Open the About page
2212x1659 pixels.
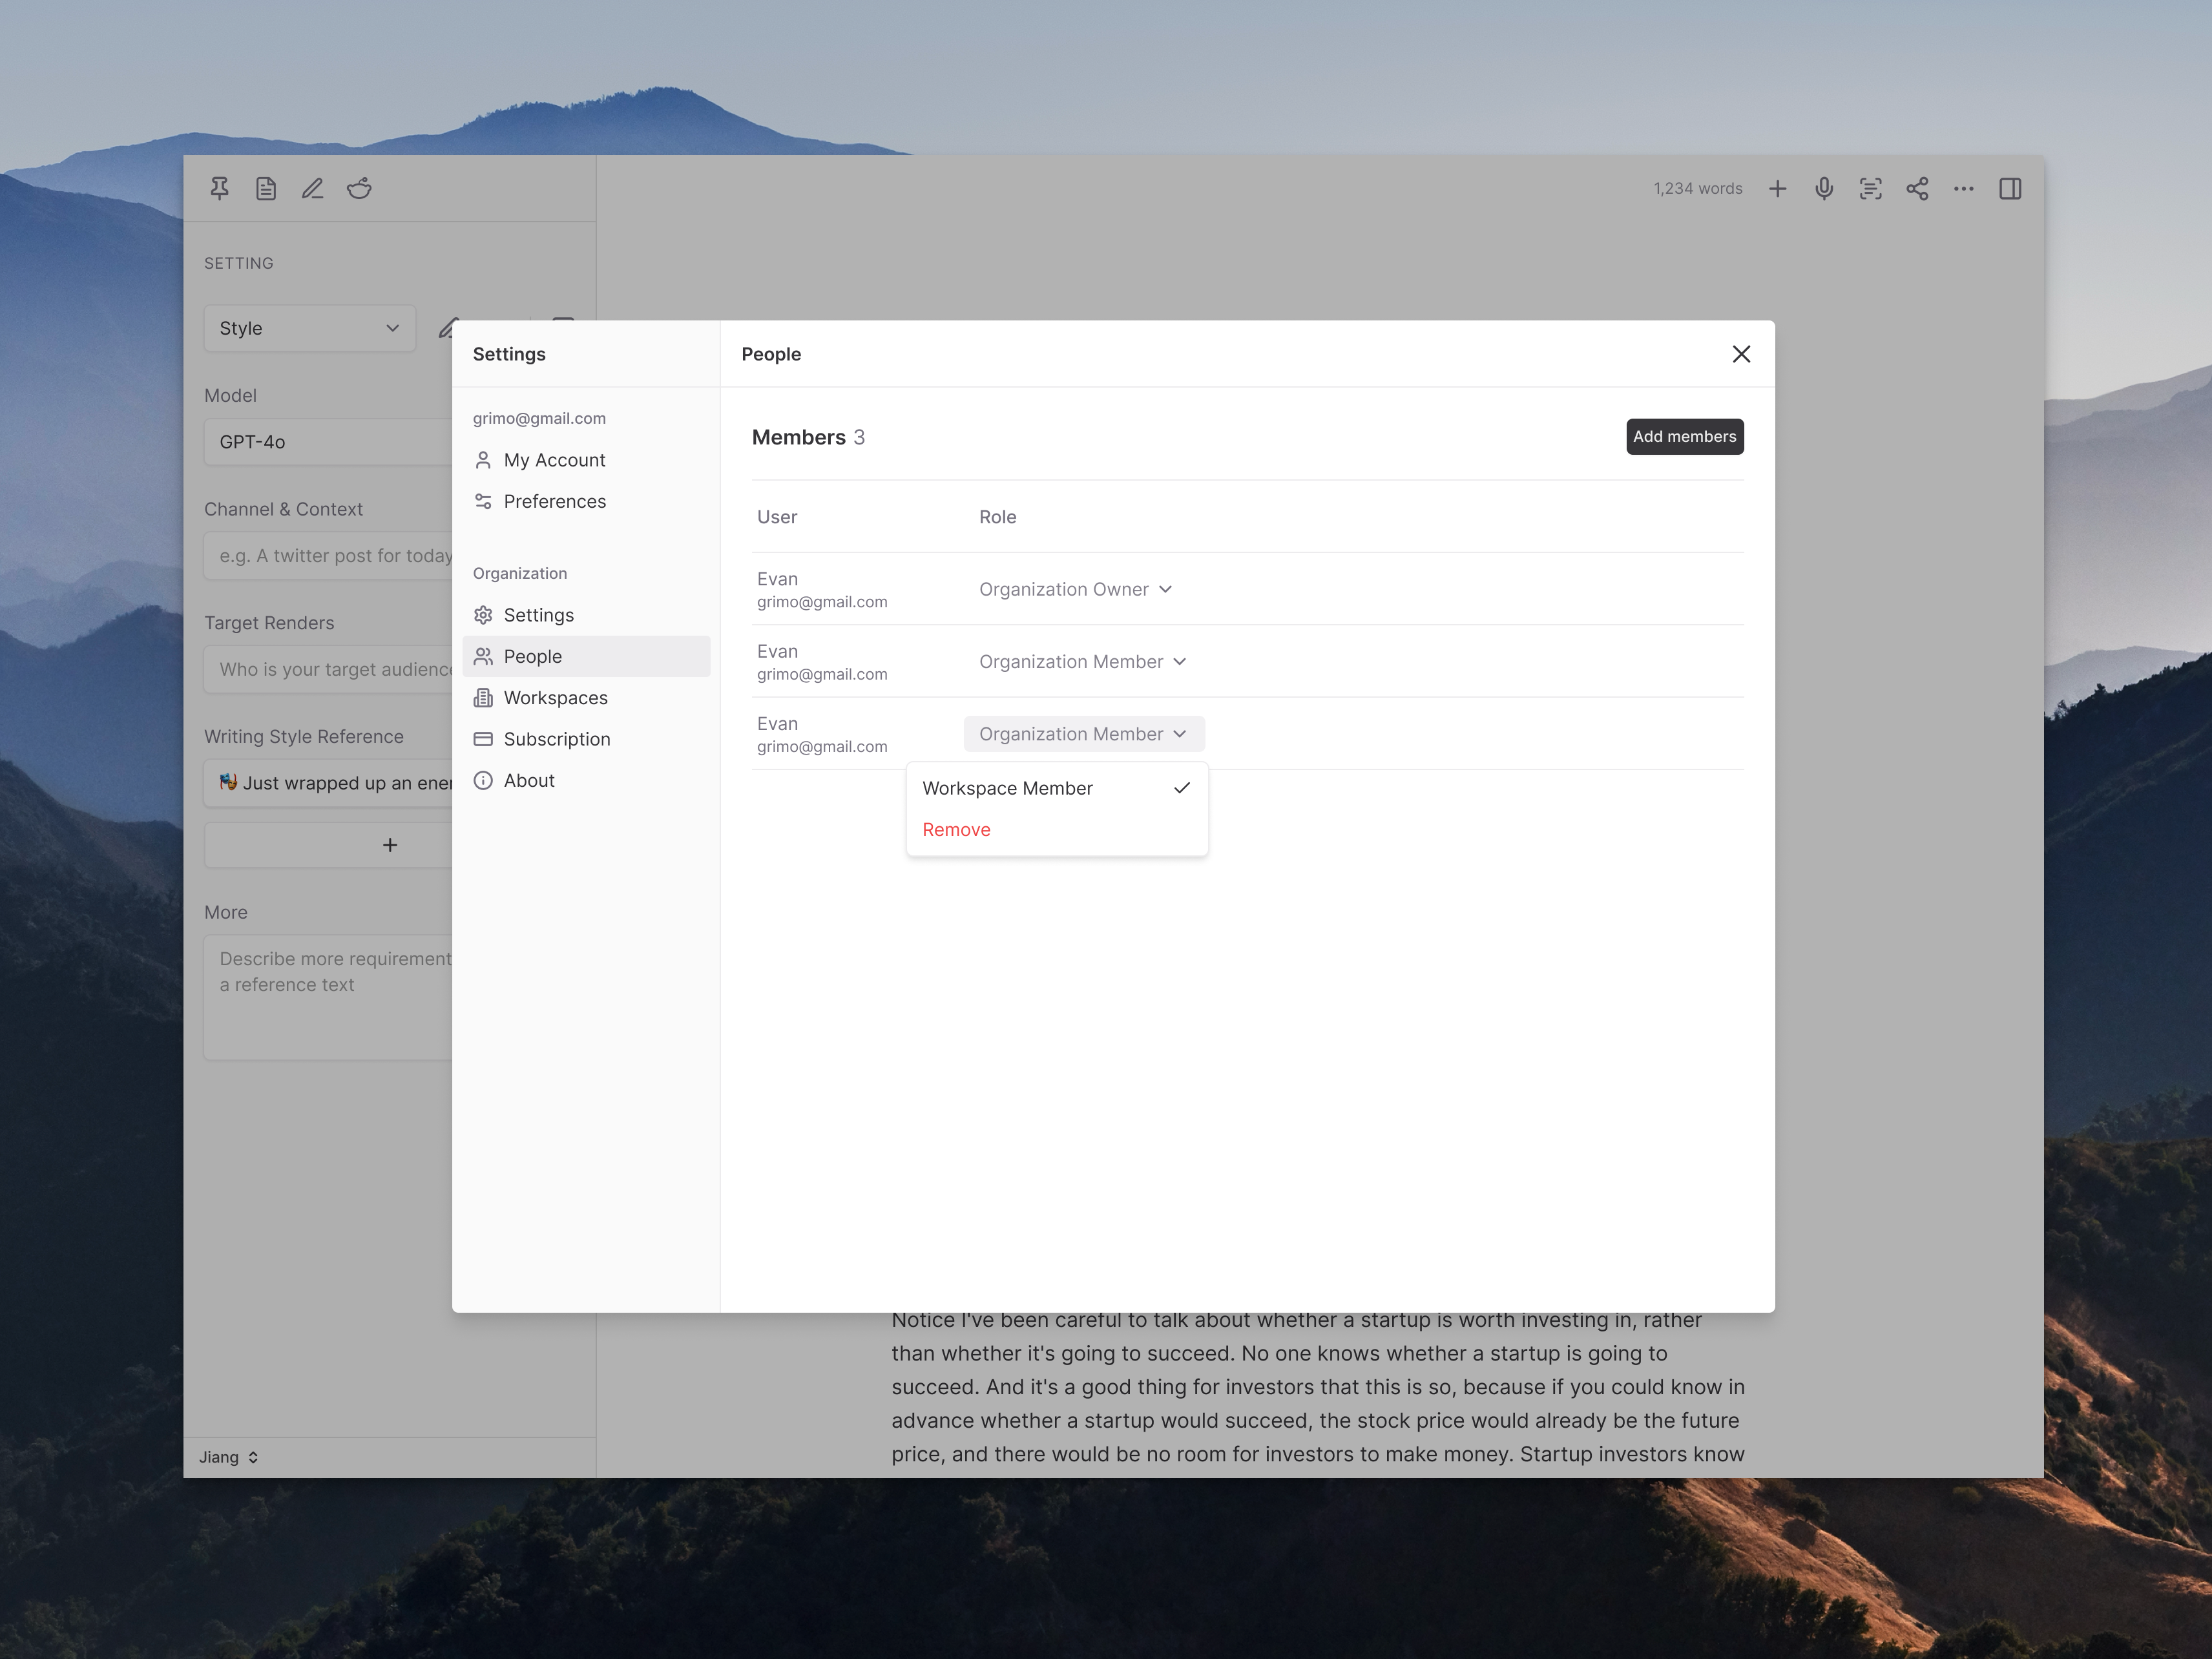[586, 780]
